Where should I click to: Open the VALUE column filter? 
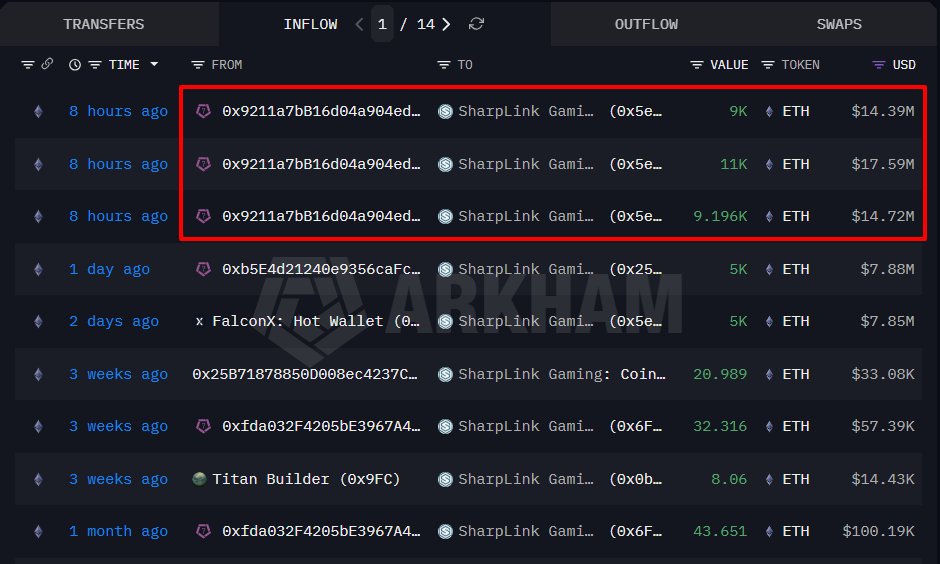697,65
